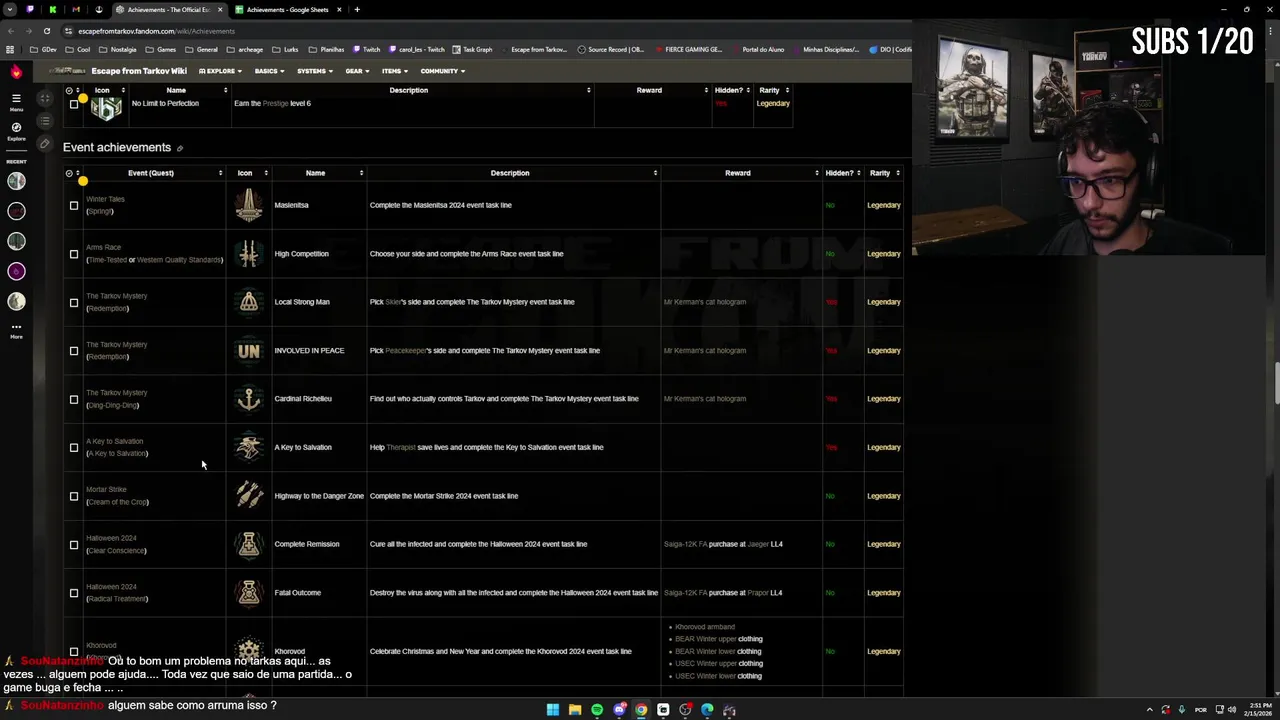Viewport: 1280px width, 720px height.
Task: Edit Event achievements section pencil icon
Action: click(180, 149)
